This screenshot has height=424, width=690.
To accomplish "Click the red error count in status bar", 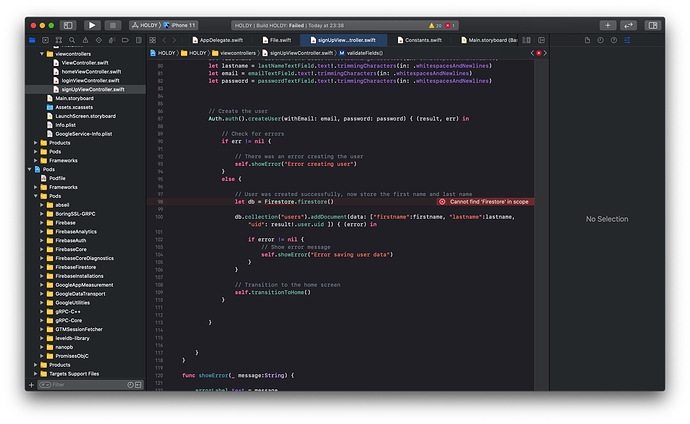I will (x=450, y=26).
